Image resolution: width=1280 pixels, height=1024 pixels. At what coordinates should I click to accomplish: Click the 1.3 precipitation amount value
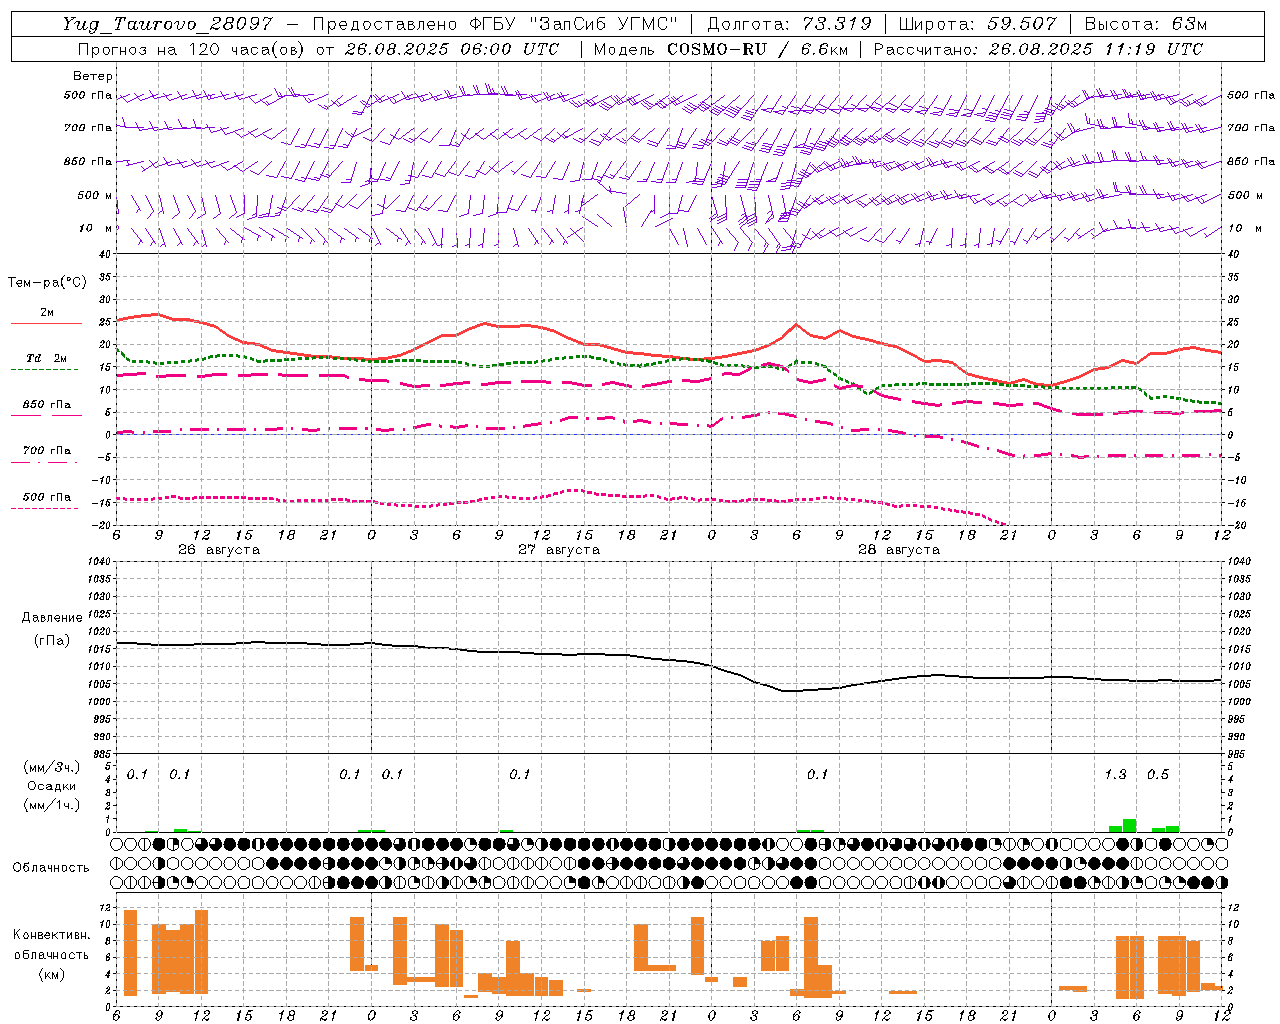1115,775
